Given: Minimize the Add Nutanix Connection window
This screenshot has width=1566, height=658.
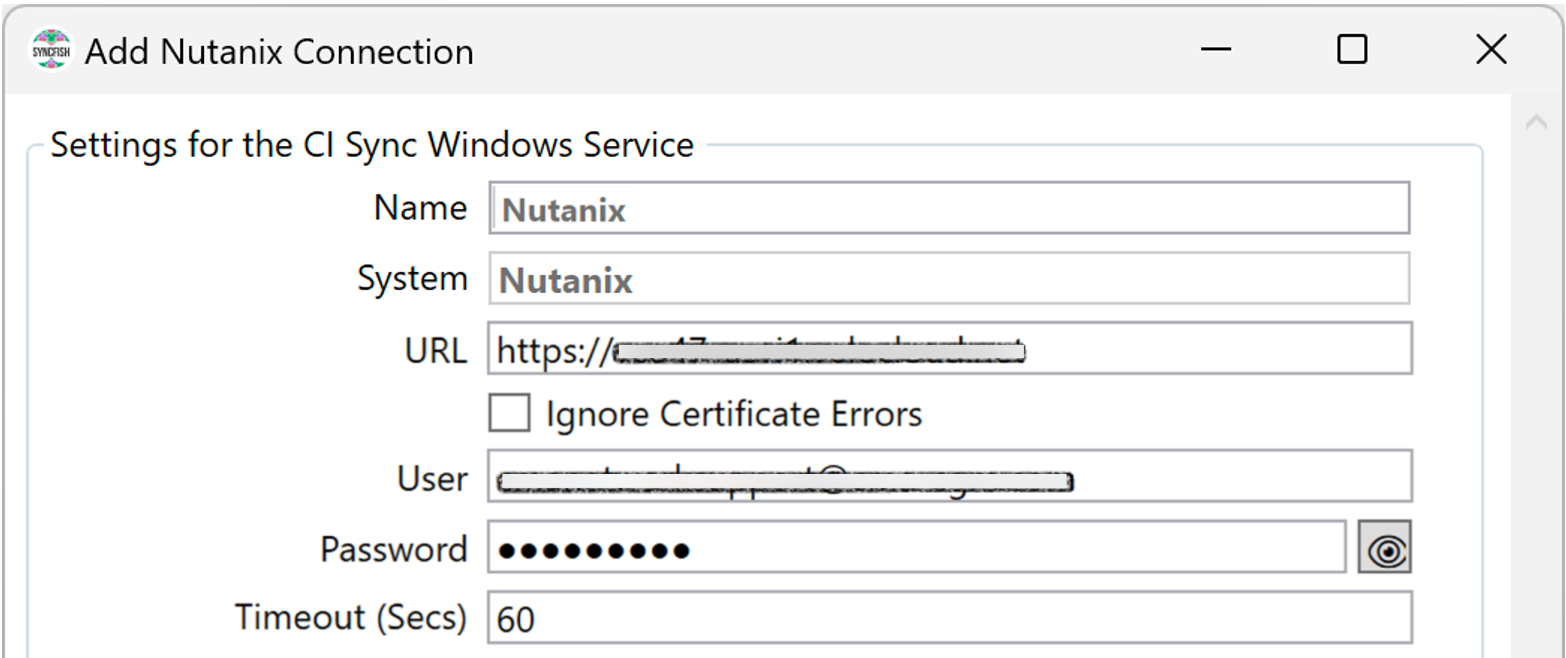Looking at the screenshot, I should click(x=1216, y=50).
